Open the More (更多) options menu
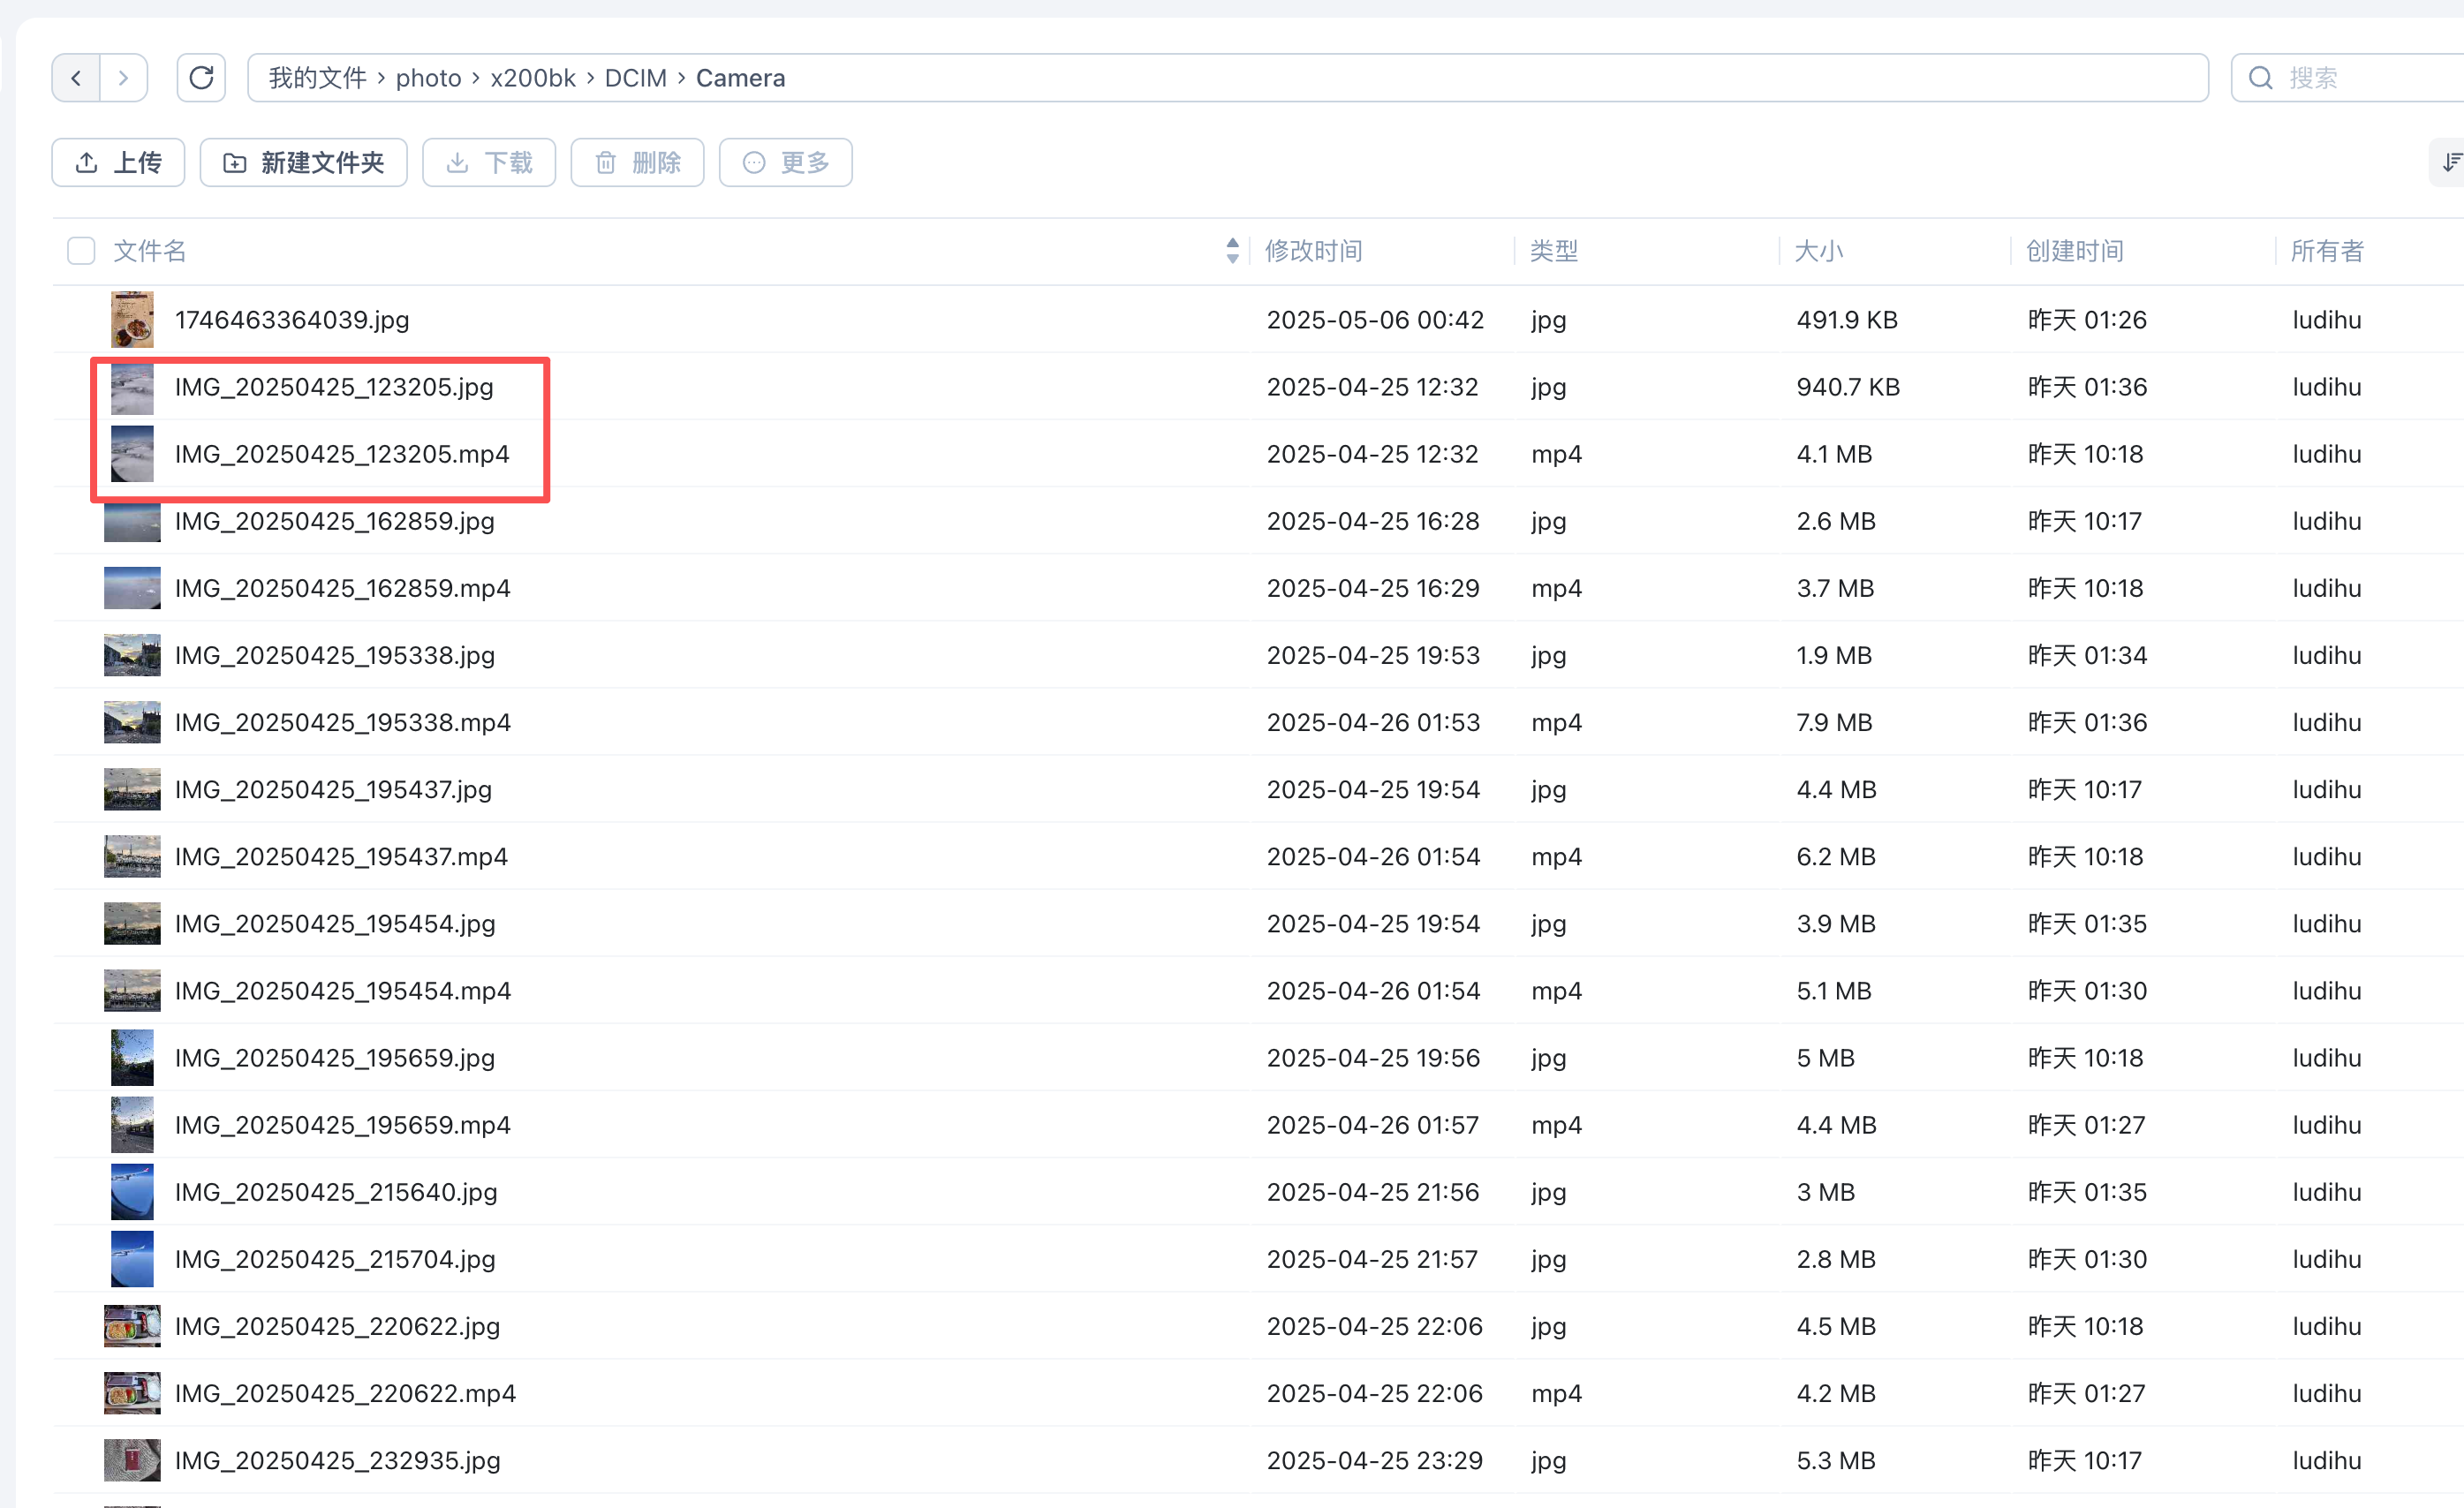The image size is (2464, 1508). point(785,162)
